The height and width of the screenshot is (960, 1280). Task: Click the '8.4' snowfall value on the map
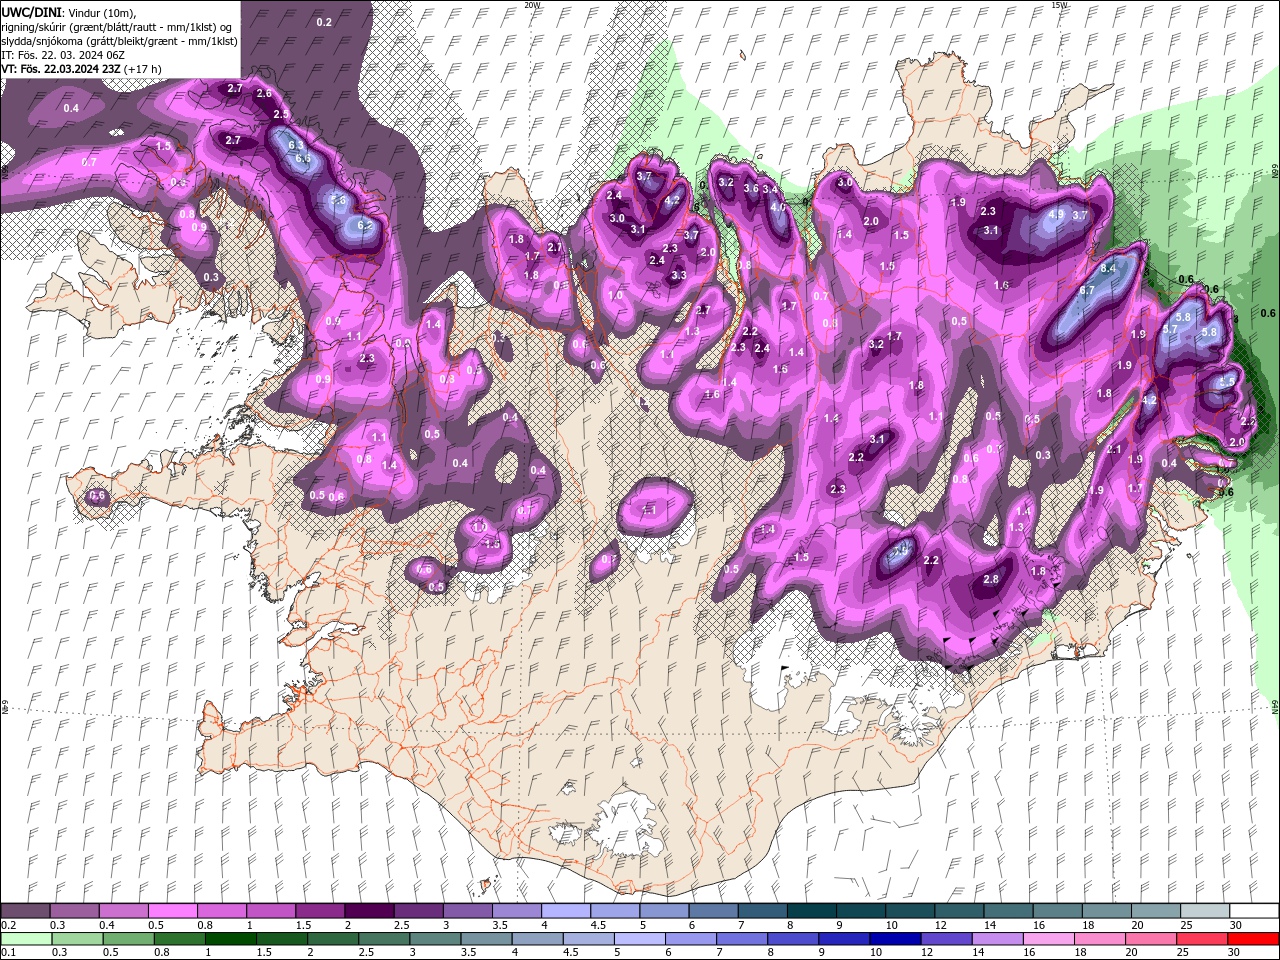click(x=1108, y=269)
